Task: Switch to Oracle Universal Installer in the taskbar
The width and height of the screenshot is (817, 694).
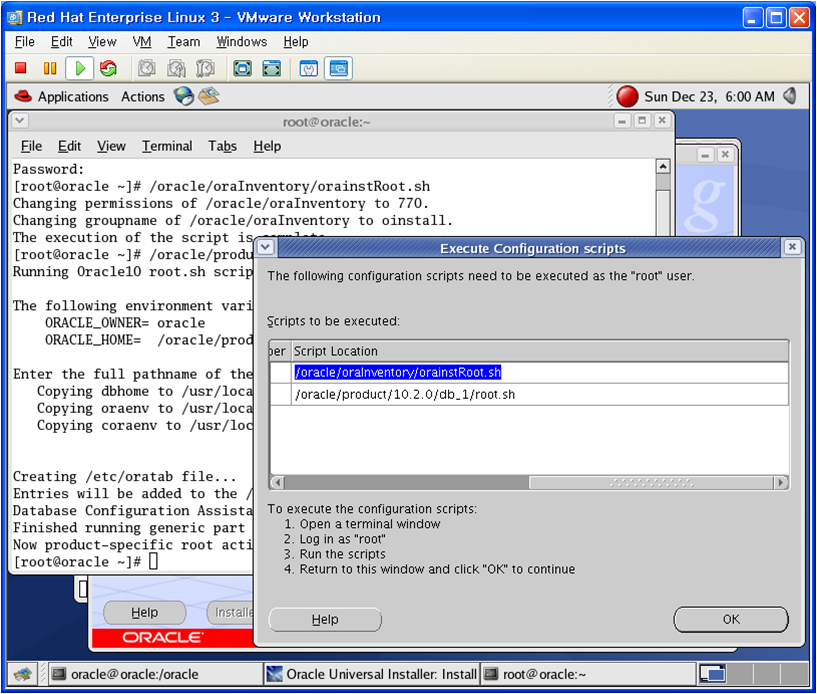Action: click(x=371, y=674)
